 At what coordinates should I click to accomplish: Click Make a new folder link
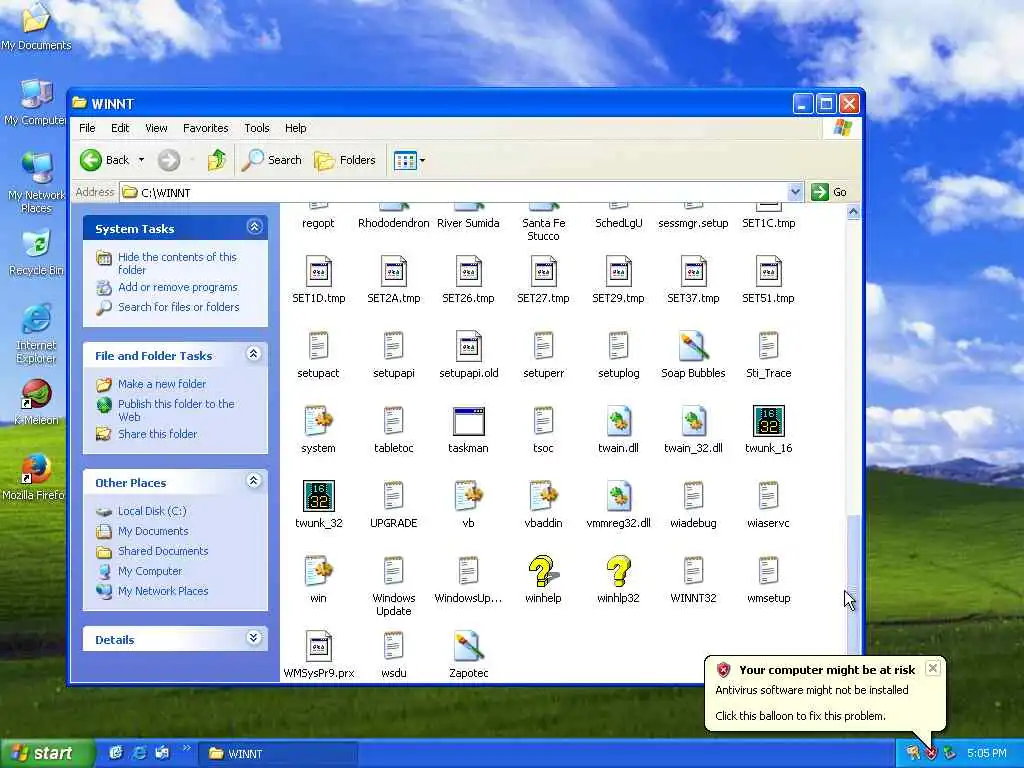tap(162, 384)
